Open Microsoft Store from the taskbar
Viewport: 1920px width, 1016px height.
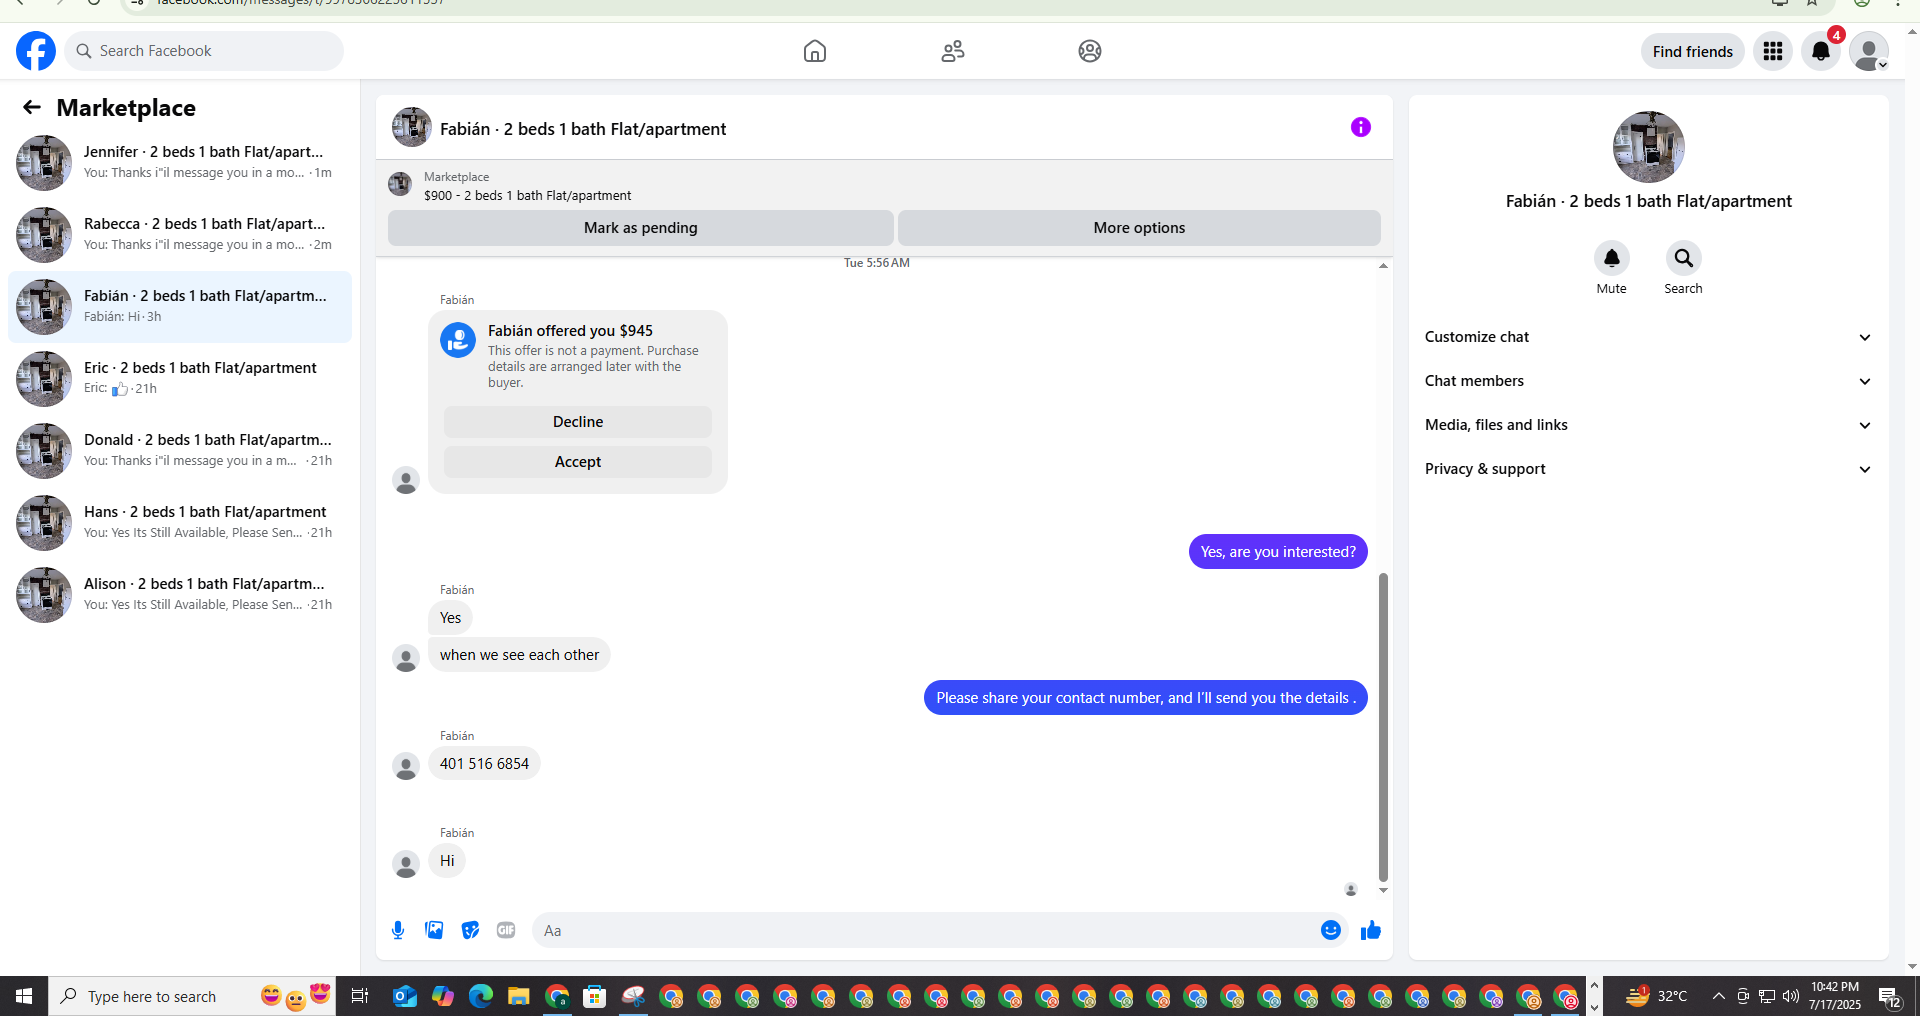click(x=595, y=996)
